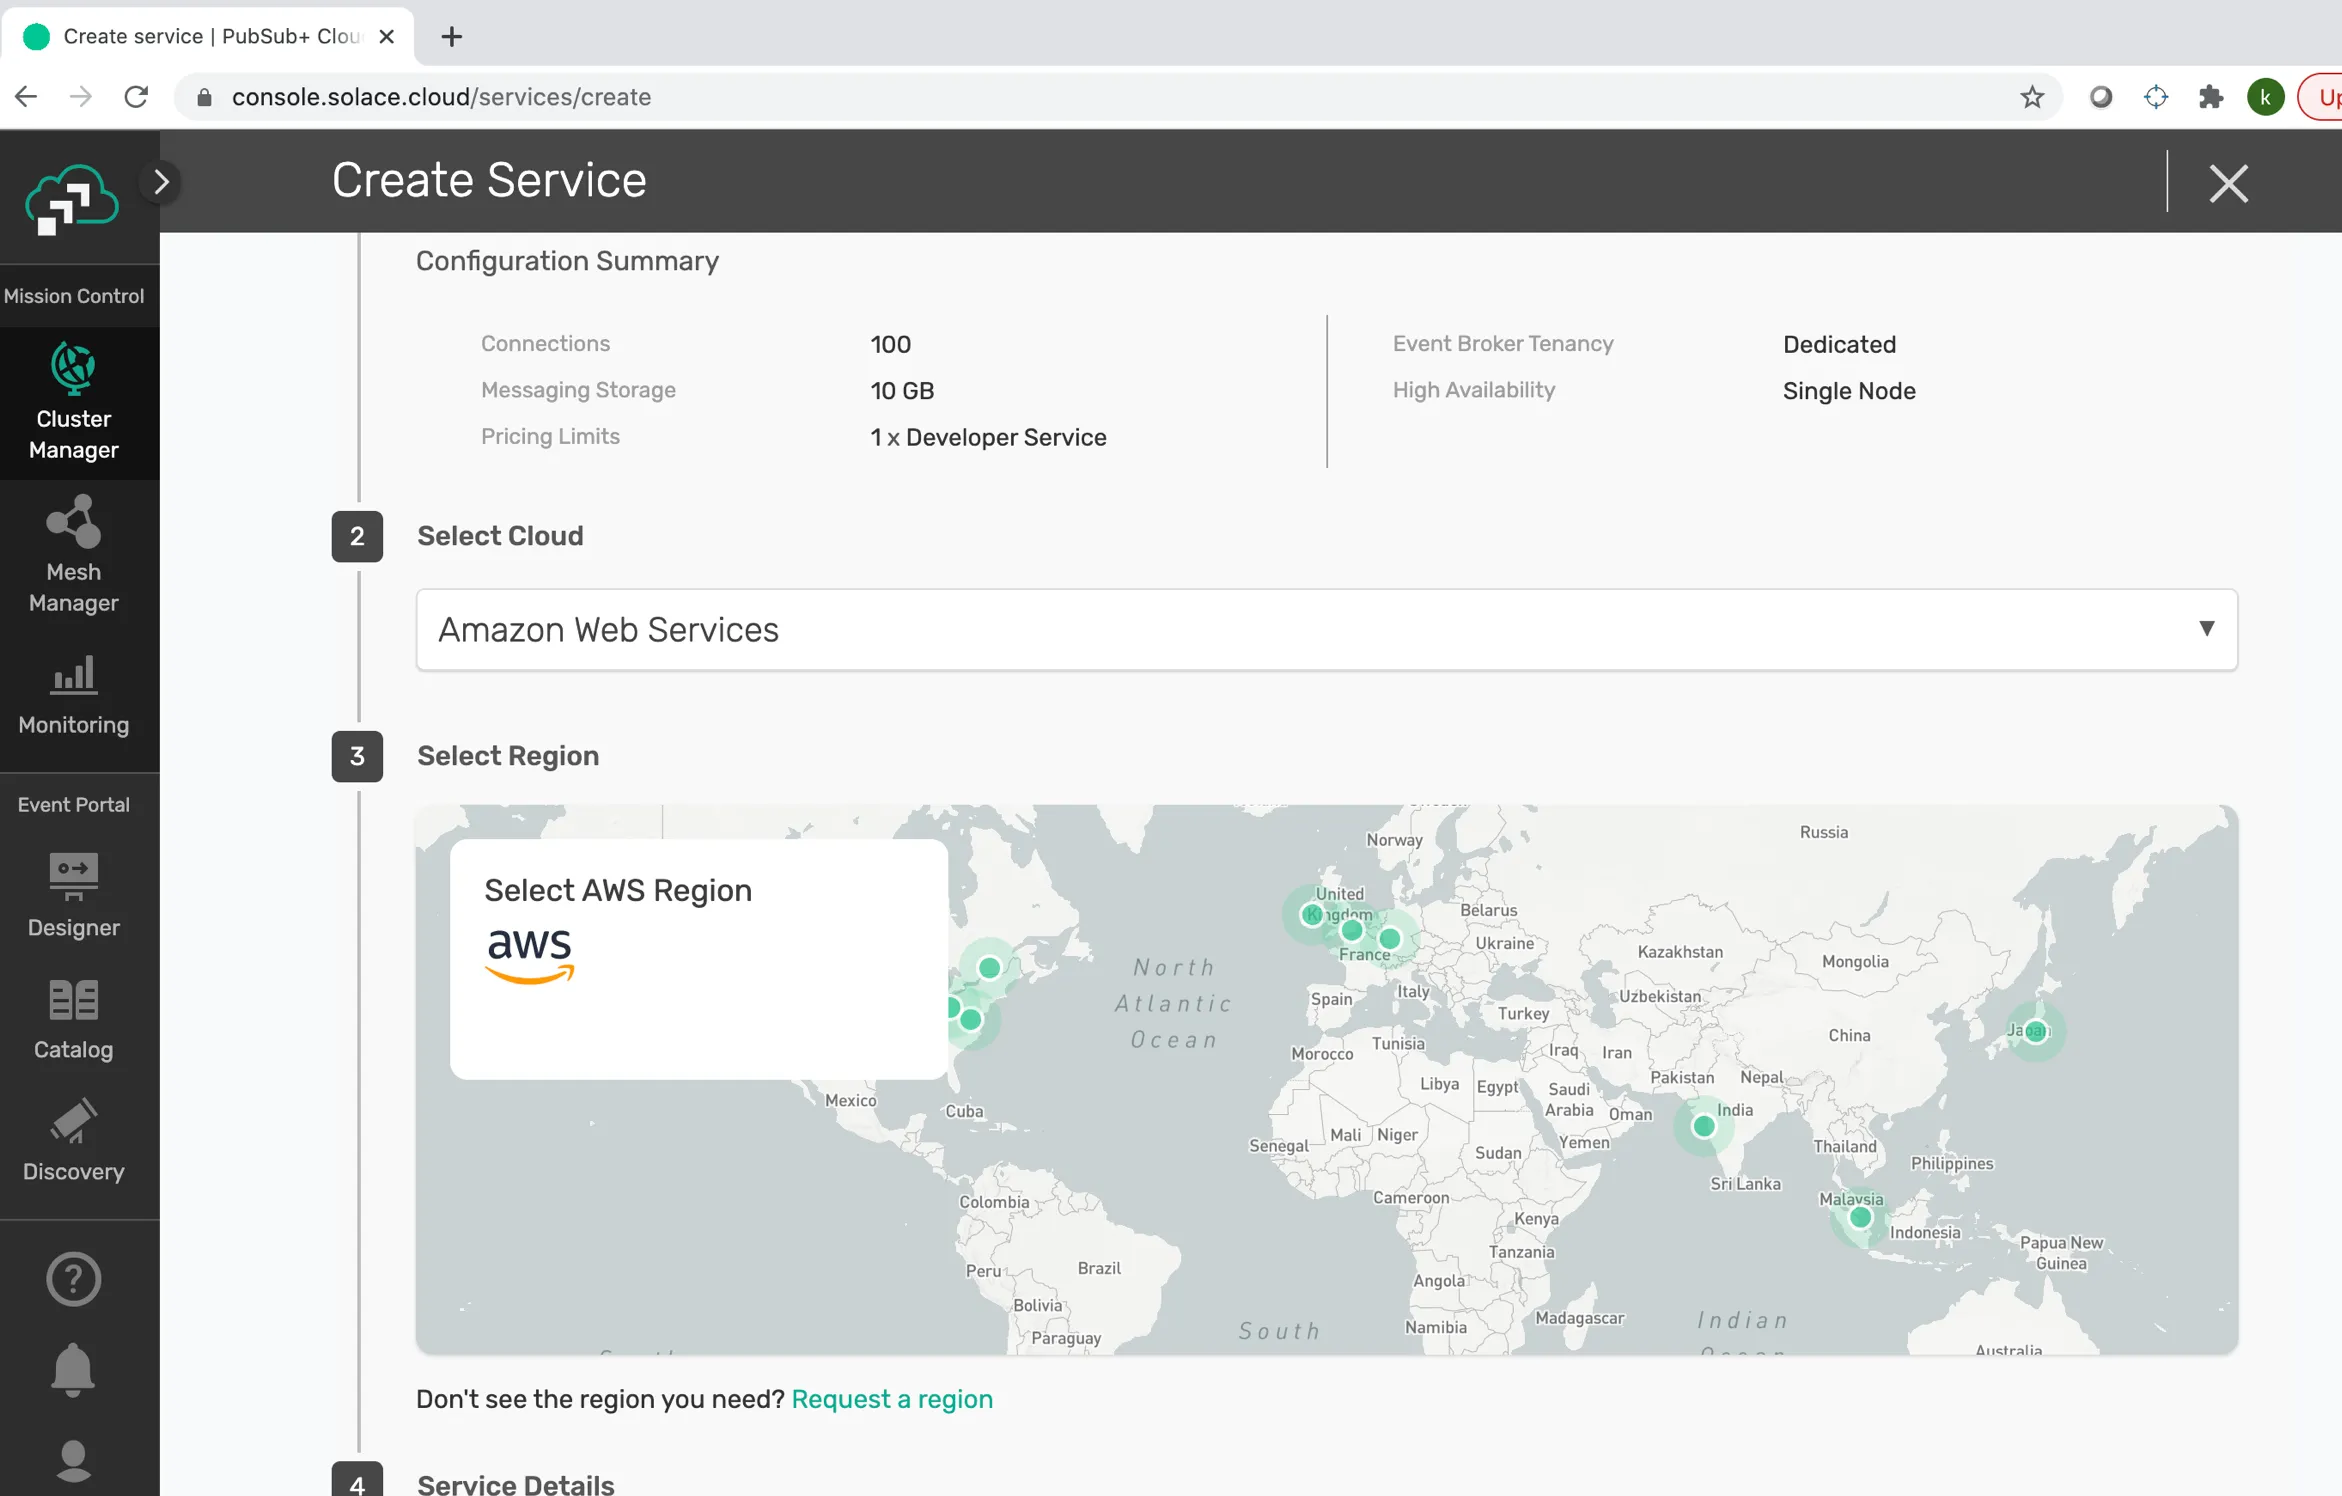Image resolution: width=2342 pixels, height=1496 pixels.
Task: Open the user profile icon in sidebar
Action: point(73,1461)
